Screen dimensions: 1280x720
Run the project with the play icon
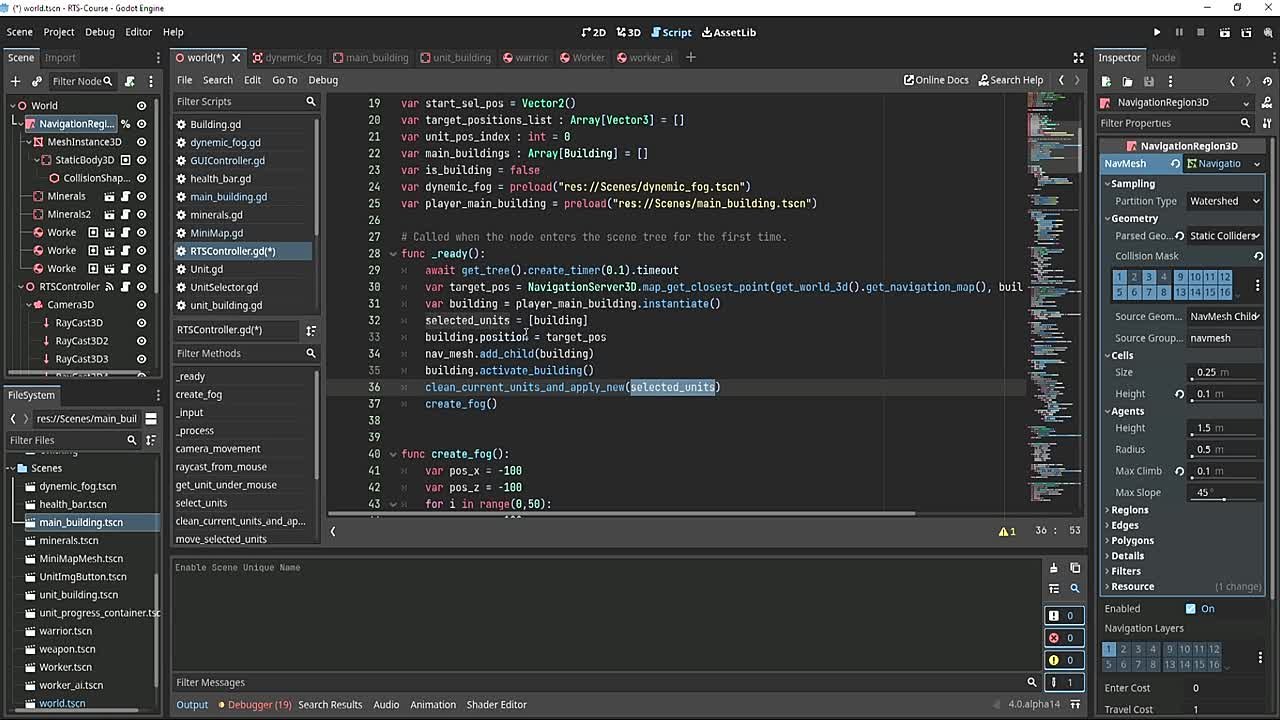click(1157, 32)
